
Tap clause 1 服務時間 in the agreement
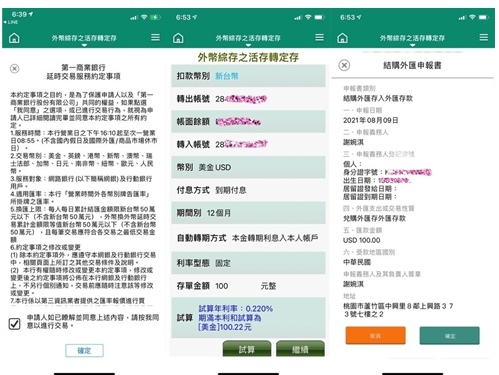83,140
